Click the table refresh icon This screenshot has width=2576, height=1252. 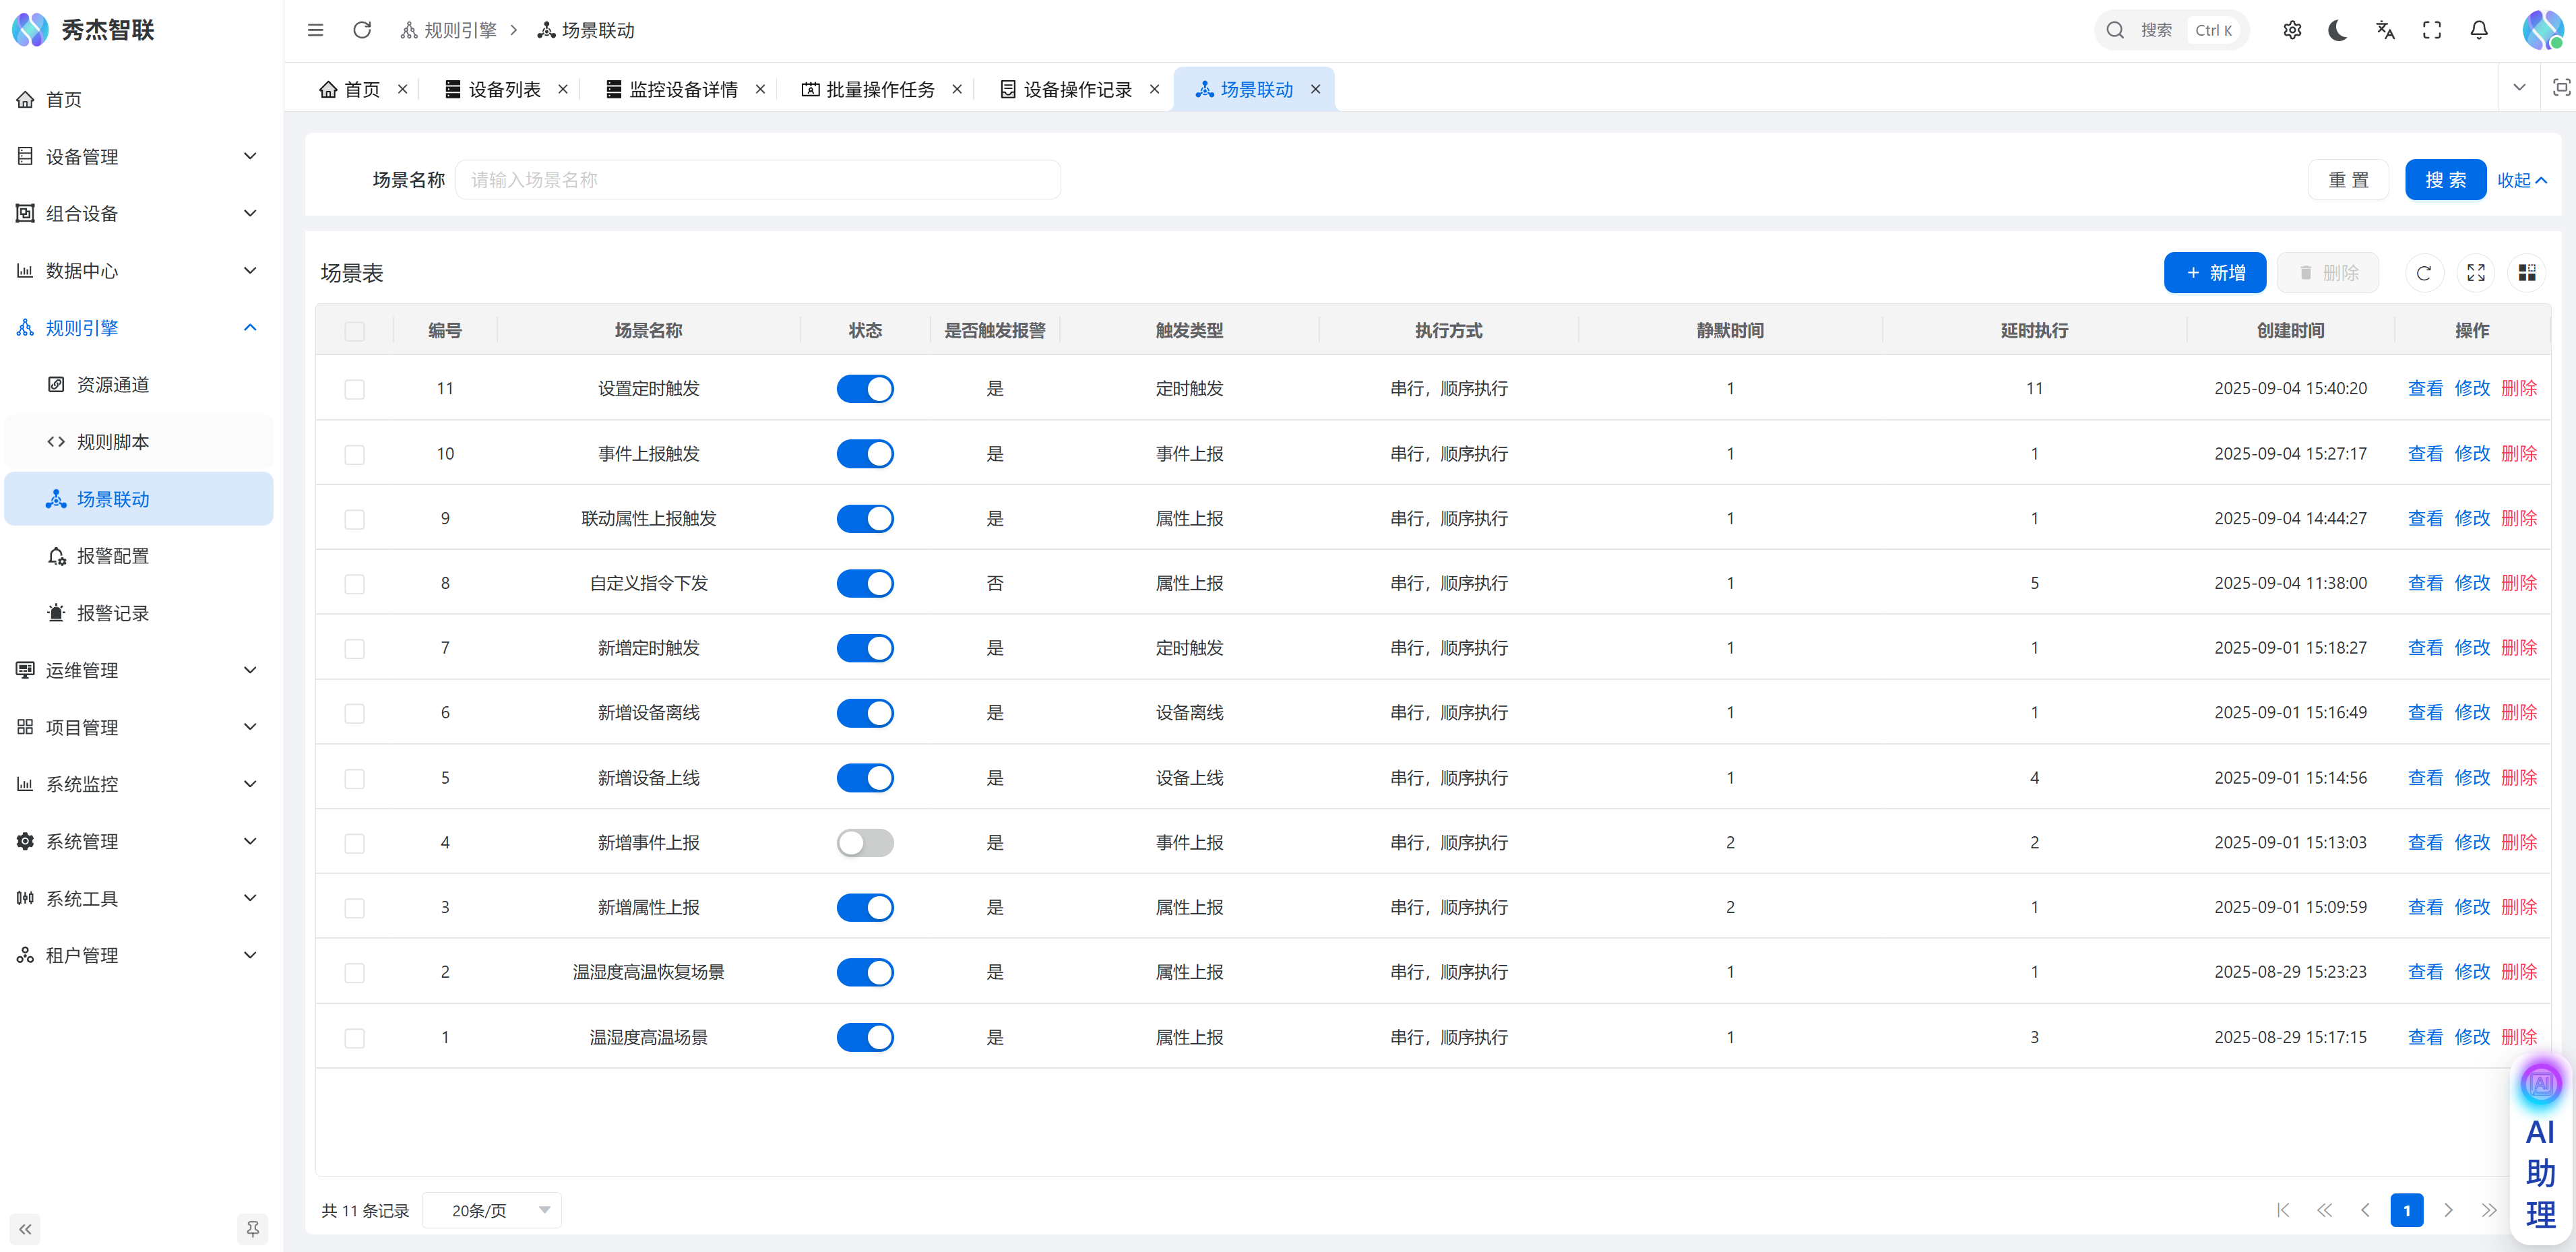[x=2423, y=273]
